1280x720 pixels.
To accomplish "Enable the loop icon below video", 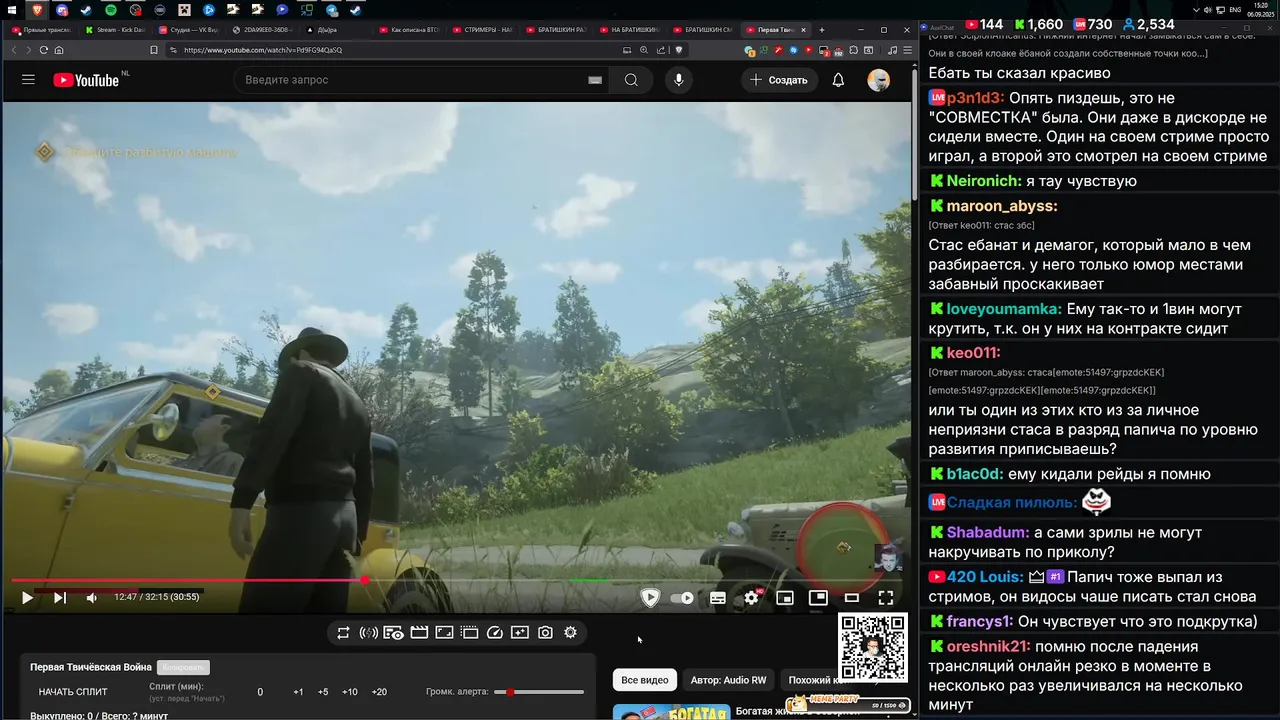I will tap(343, 633).
